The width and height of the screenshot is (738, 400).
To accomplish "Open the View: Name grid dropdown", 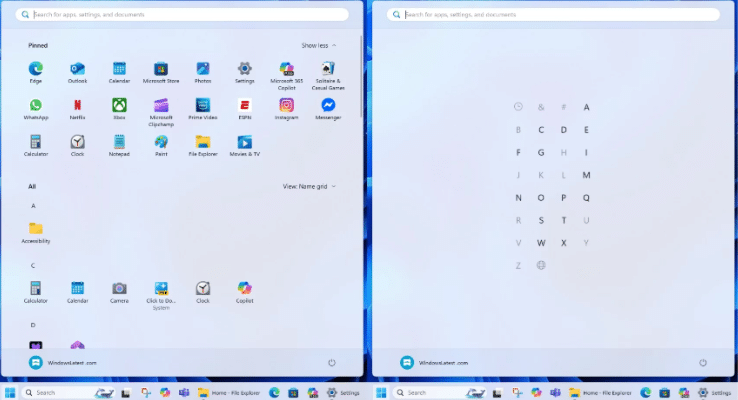I will point(309,186).
